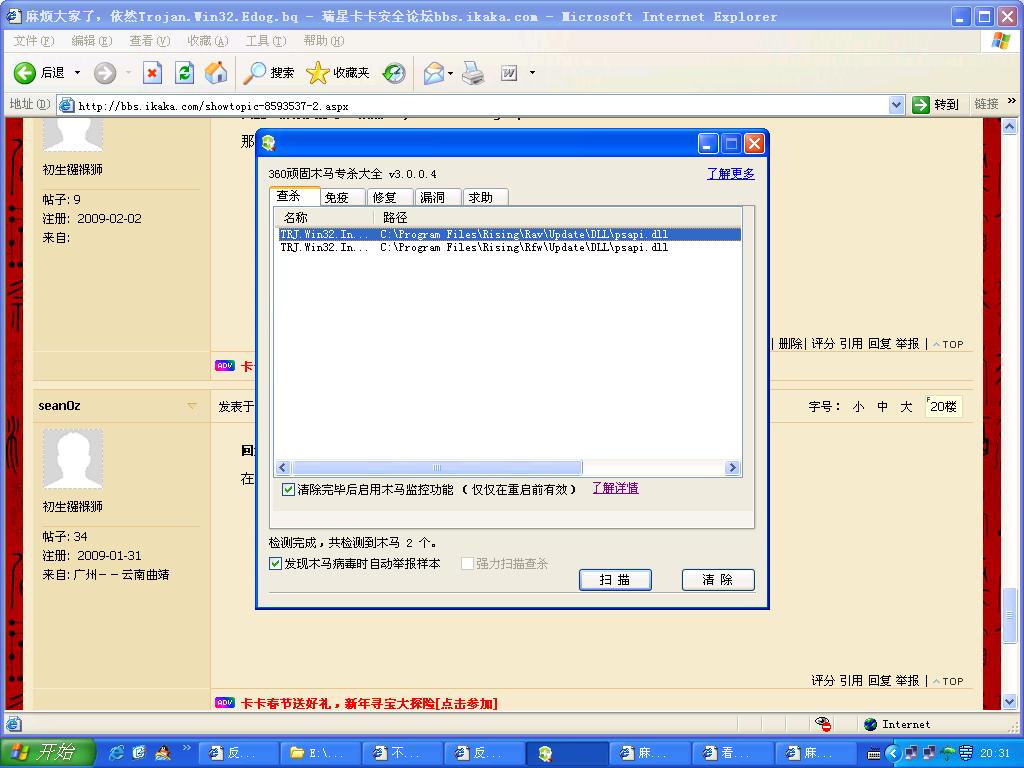Click the 扫描 button
This screenshot has height=768, width=1024.
[x=615, y=579]
